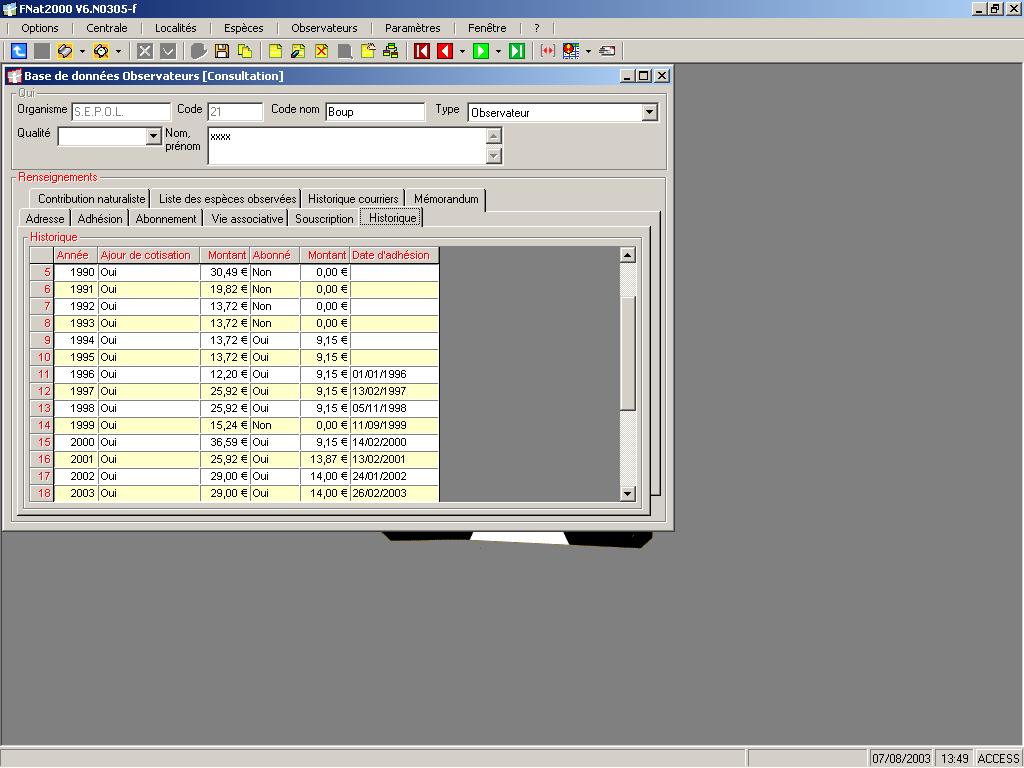Open the dropdown arrow beside the colored grid icon
The width and height of the screenshot is (1024, 768).
pos(588,51)
